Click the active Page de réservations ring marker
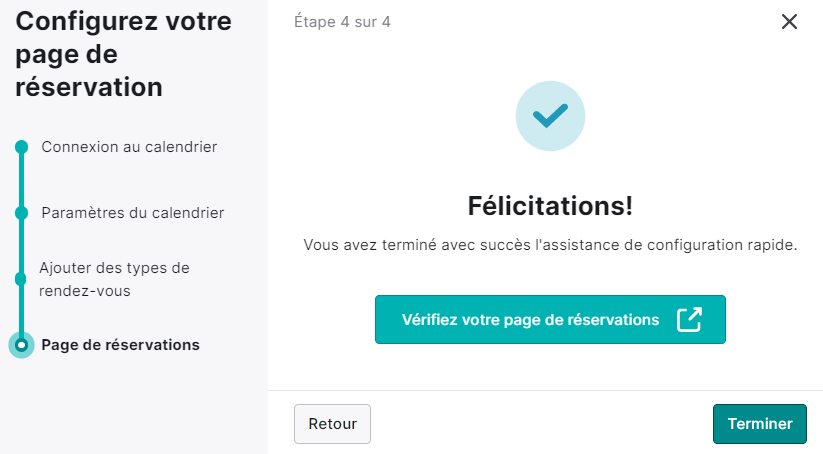823x454 pixels. (x=22, y=345)
